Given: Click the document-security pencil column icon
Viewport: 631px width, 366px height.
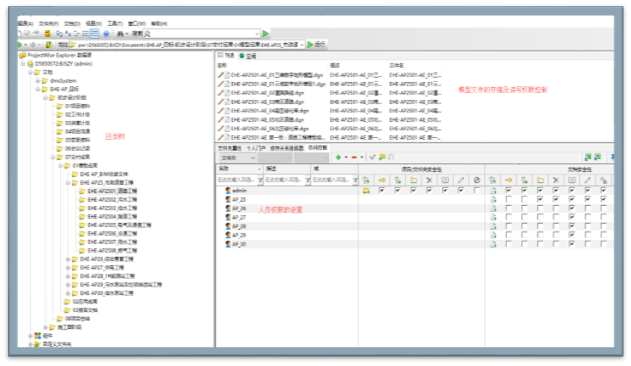Looking at the screenshot, I should [588, 180].
